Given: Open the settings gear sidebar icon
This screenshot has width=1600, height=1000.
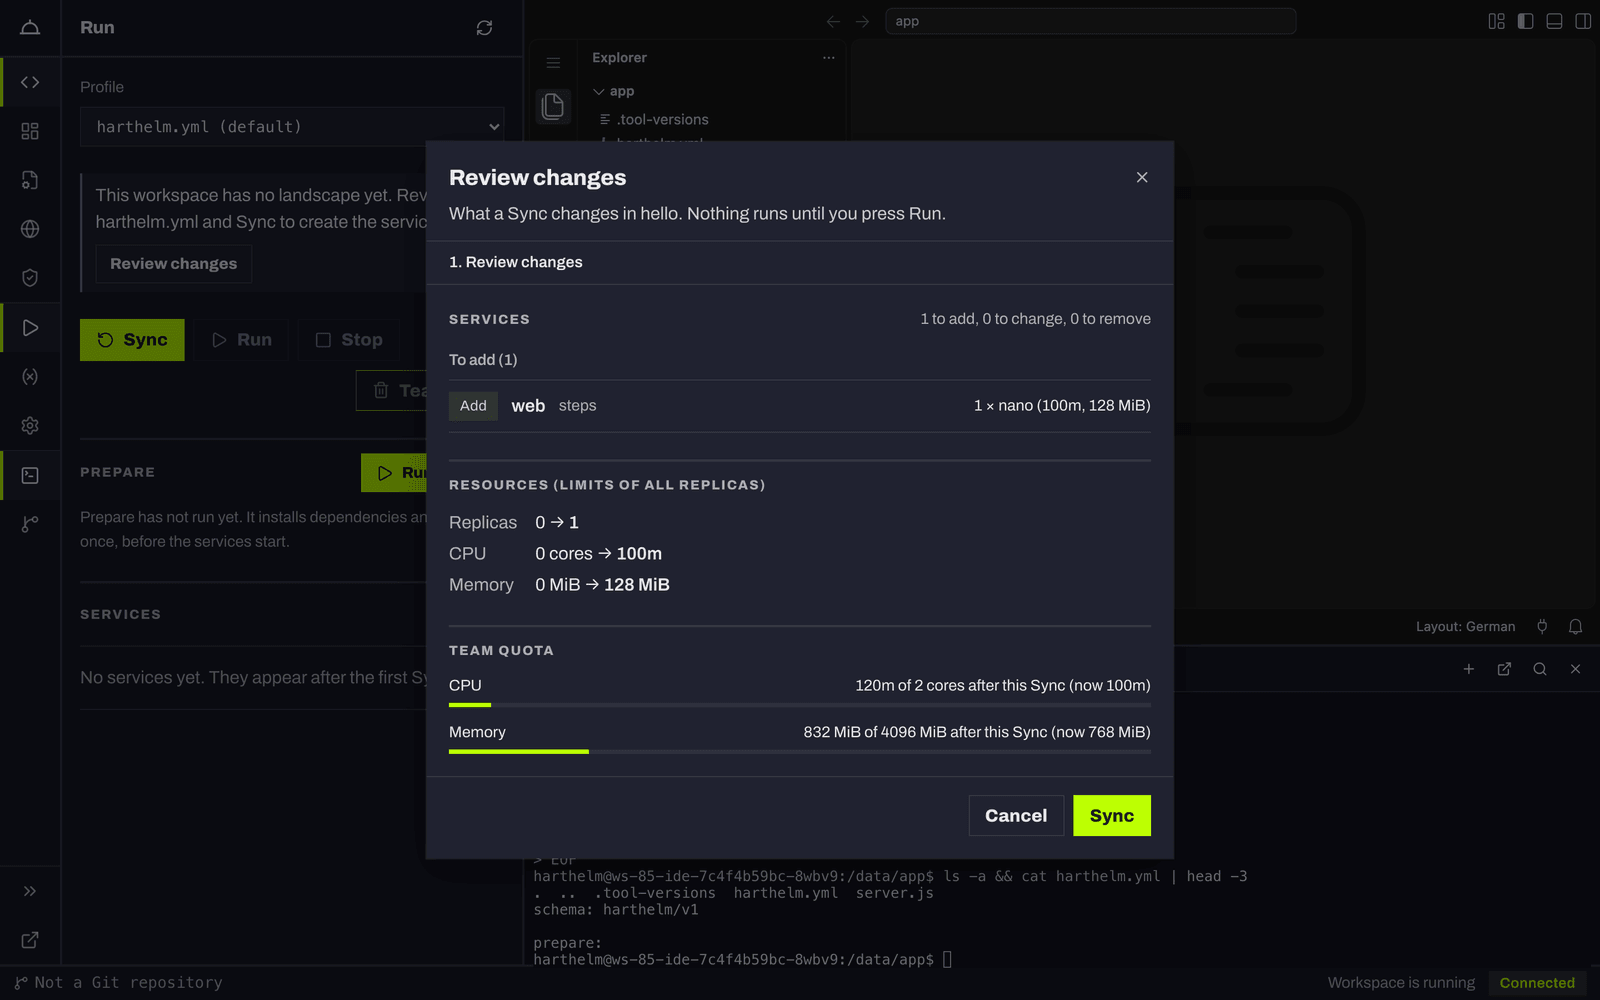Looking at the screenshot, I should point(30,425).
